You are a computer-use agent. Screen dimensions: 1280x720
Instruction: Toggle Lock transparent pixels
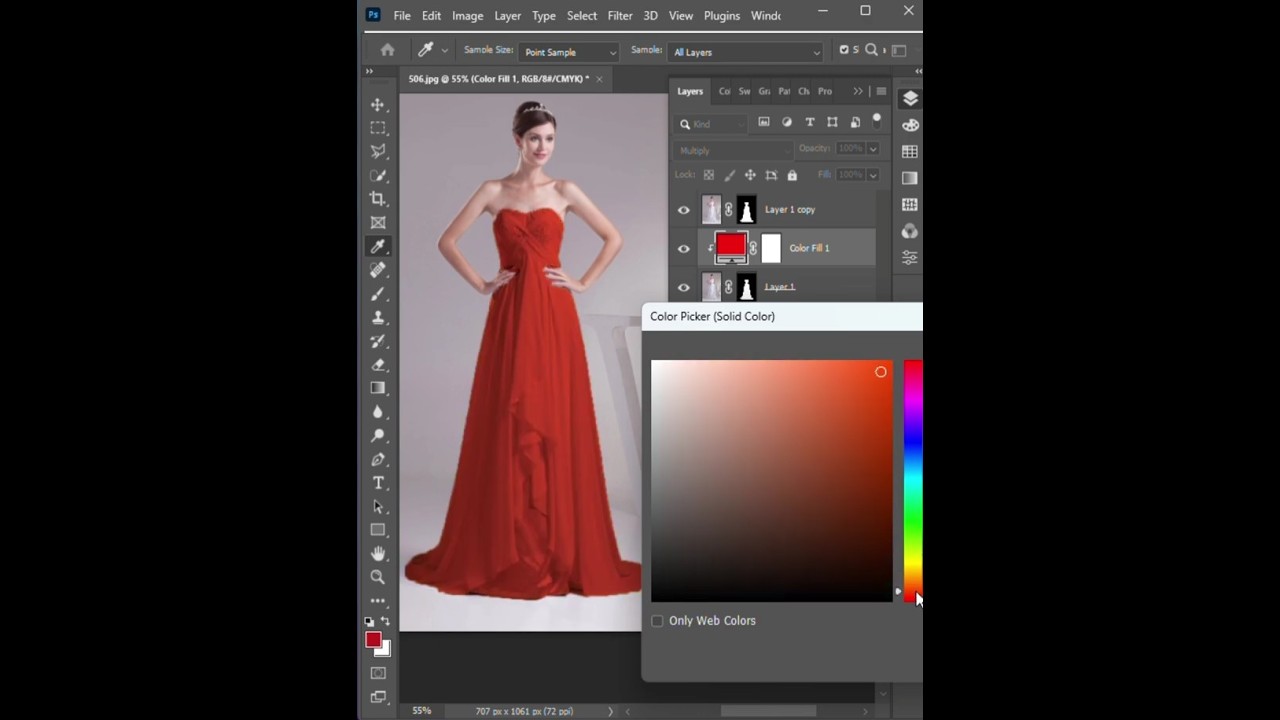pos(709,175)
